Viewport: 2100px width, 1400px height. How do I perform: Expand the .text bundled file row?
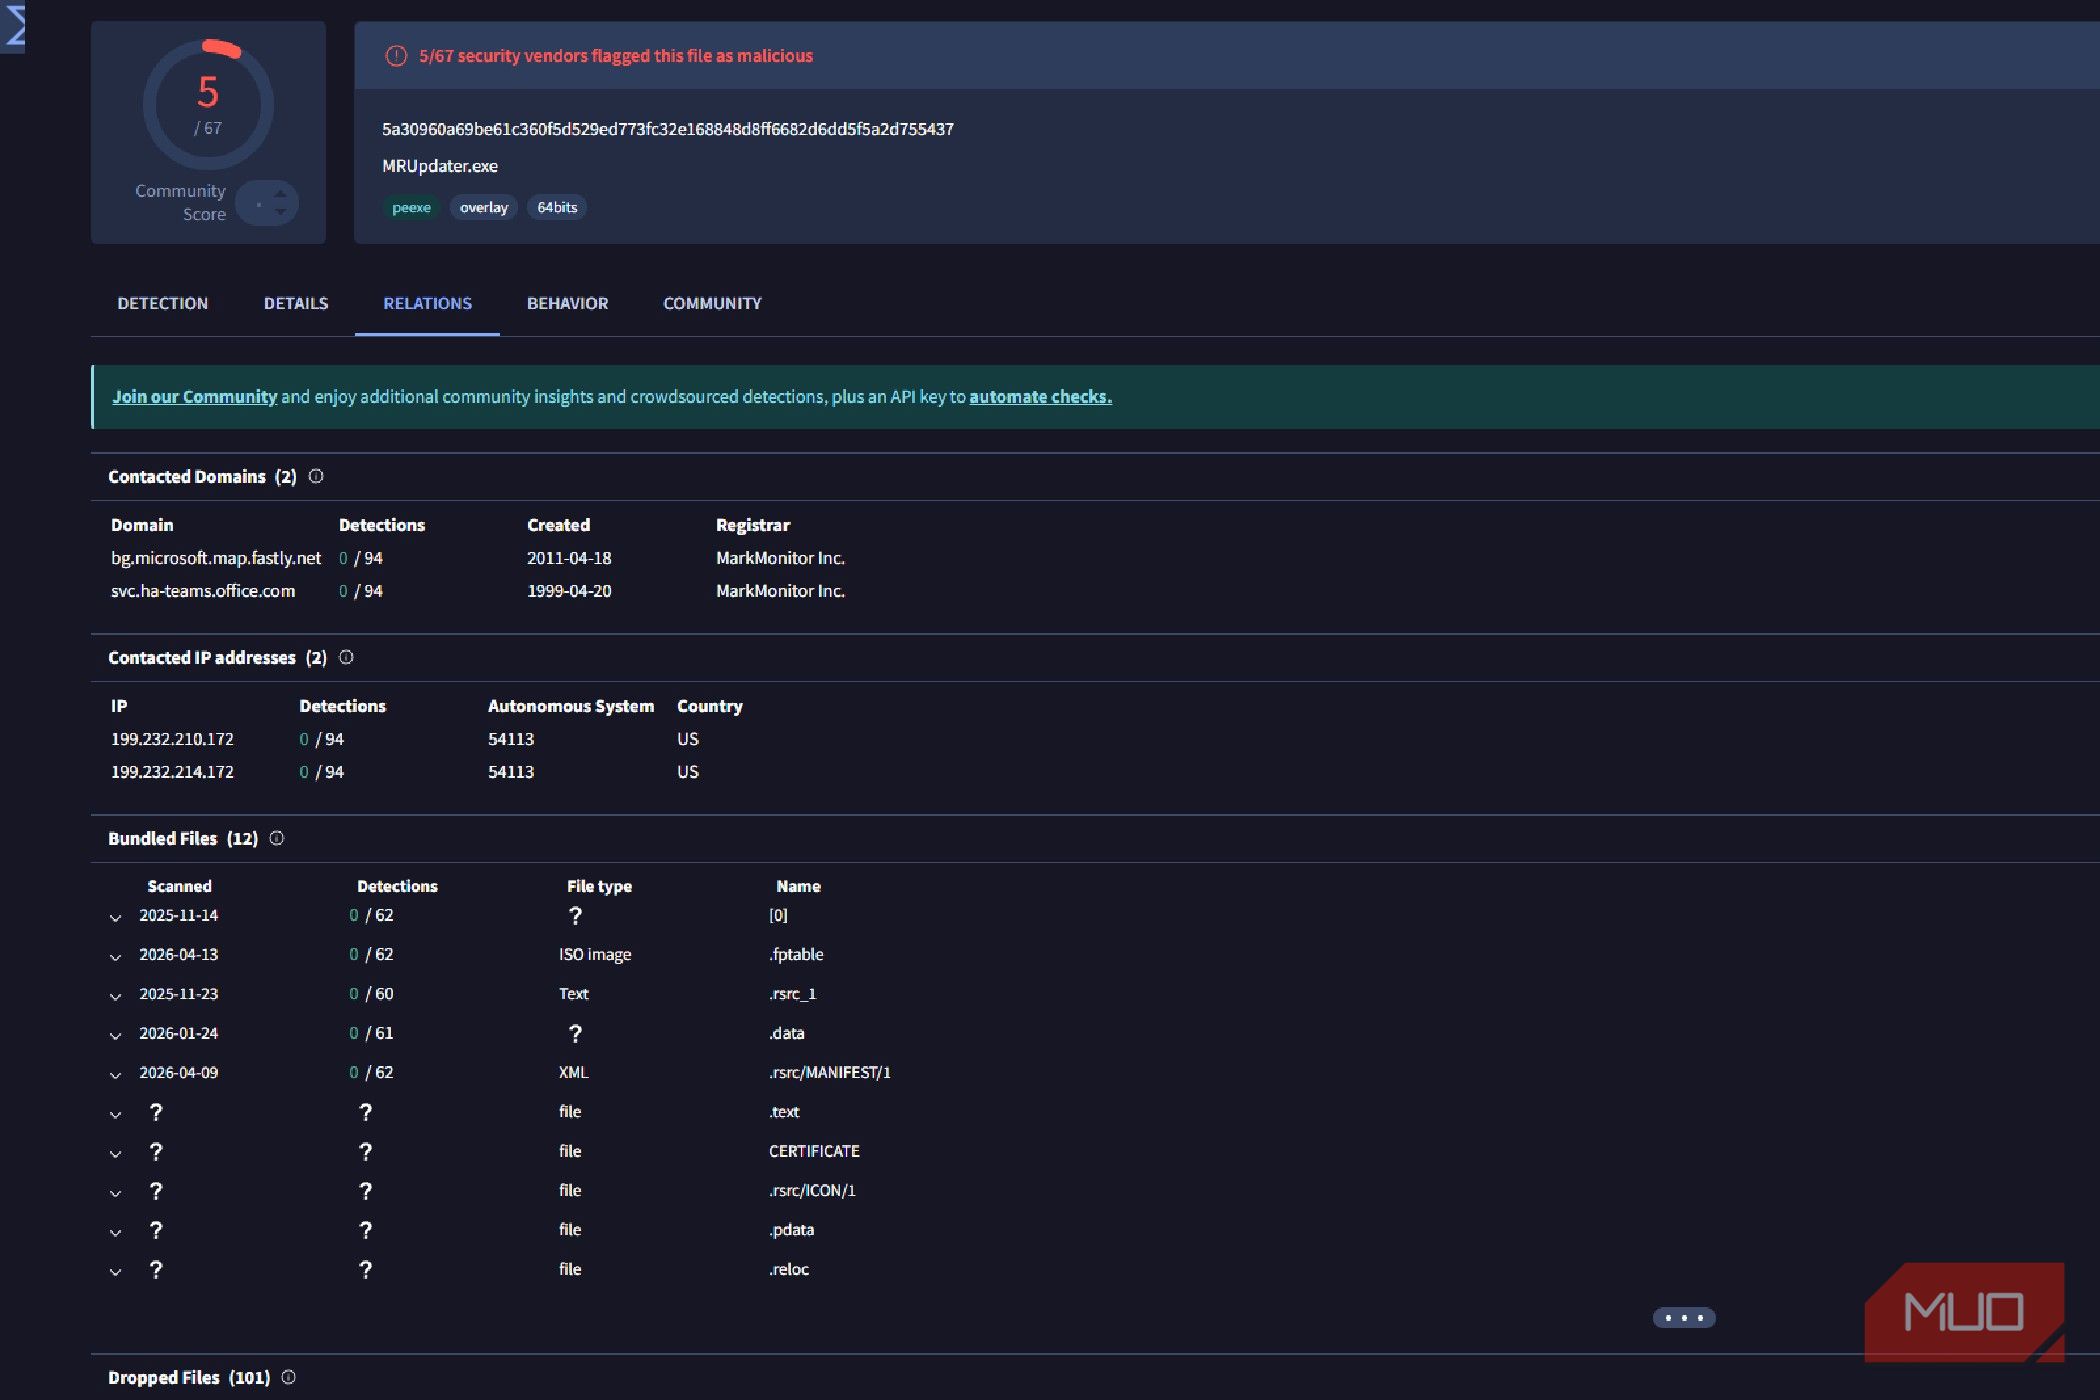coord(115,1114)
